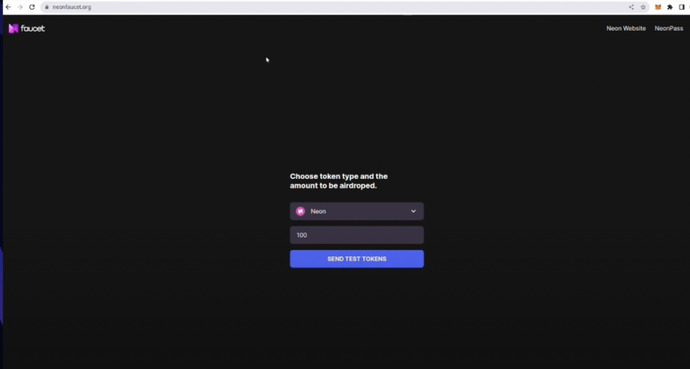This screenshot has height=369, width=690.
Task: Click the share page icon in address bar
Action: pos(631,7)
